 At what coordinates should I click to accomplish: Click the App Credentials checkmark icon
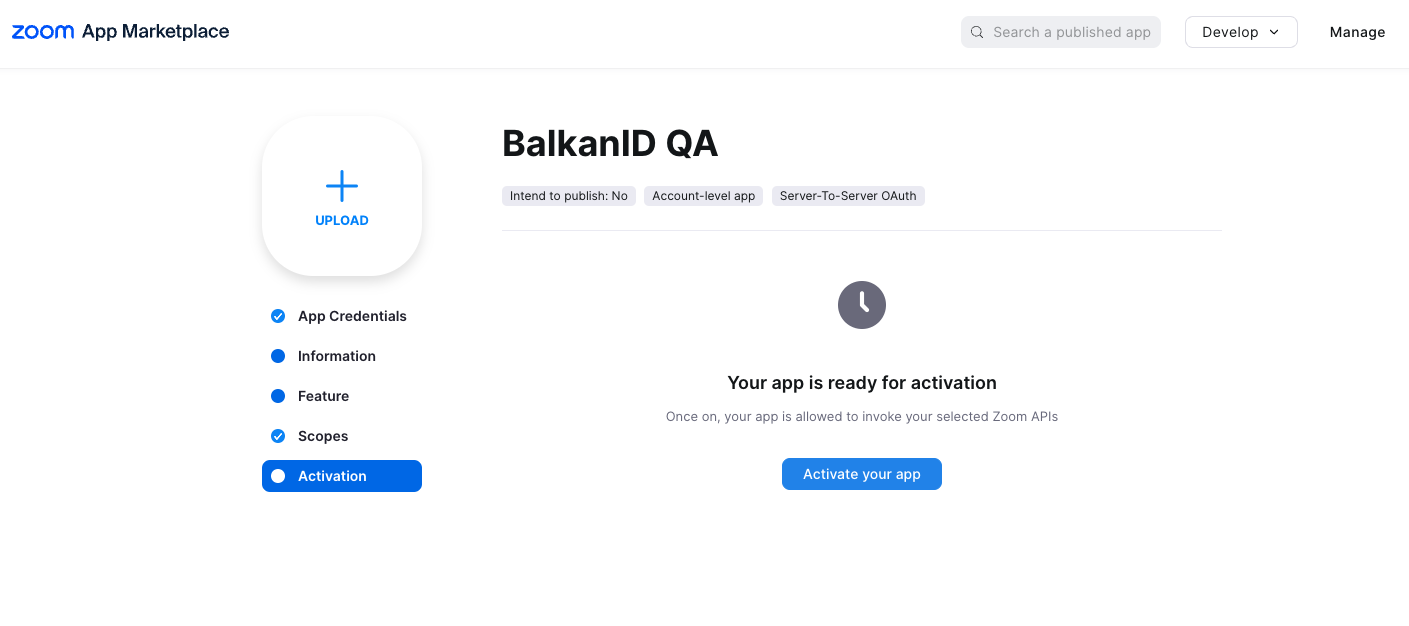click(x=278, y=316)
